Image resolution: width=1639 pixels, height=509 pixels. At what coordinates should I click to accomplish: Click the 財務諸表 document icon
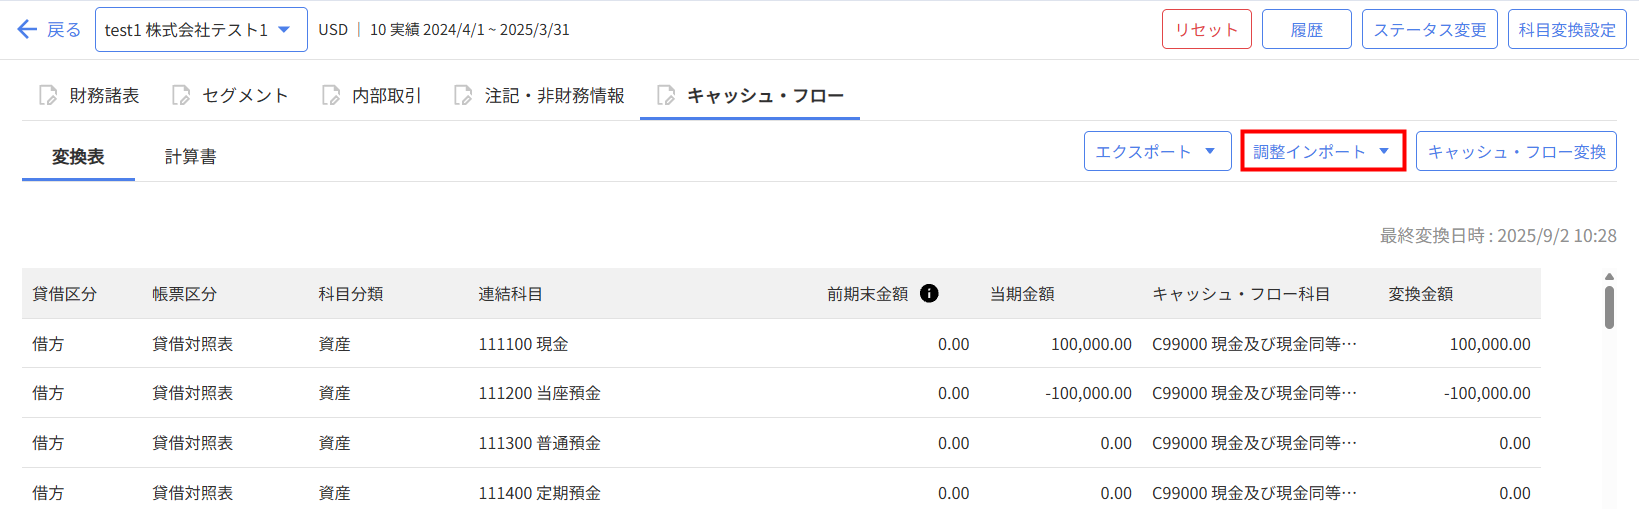click(x=48, y=95)
